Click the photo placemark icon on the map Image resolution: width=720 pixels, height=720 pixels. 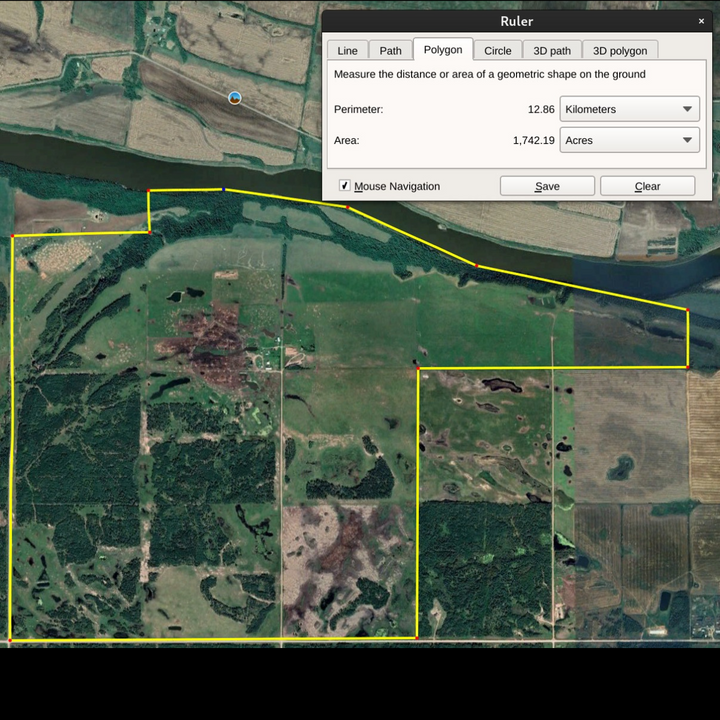tap(235, 98)
